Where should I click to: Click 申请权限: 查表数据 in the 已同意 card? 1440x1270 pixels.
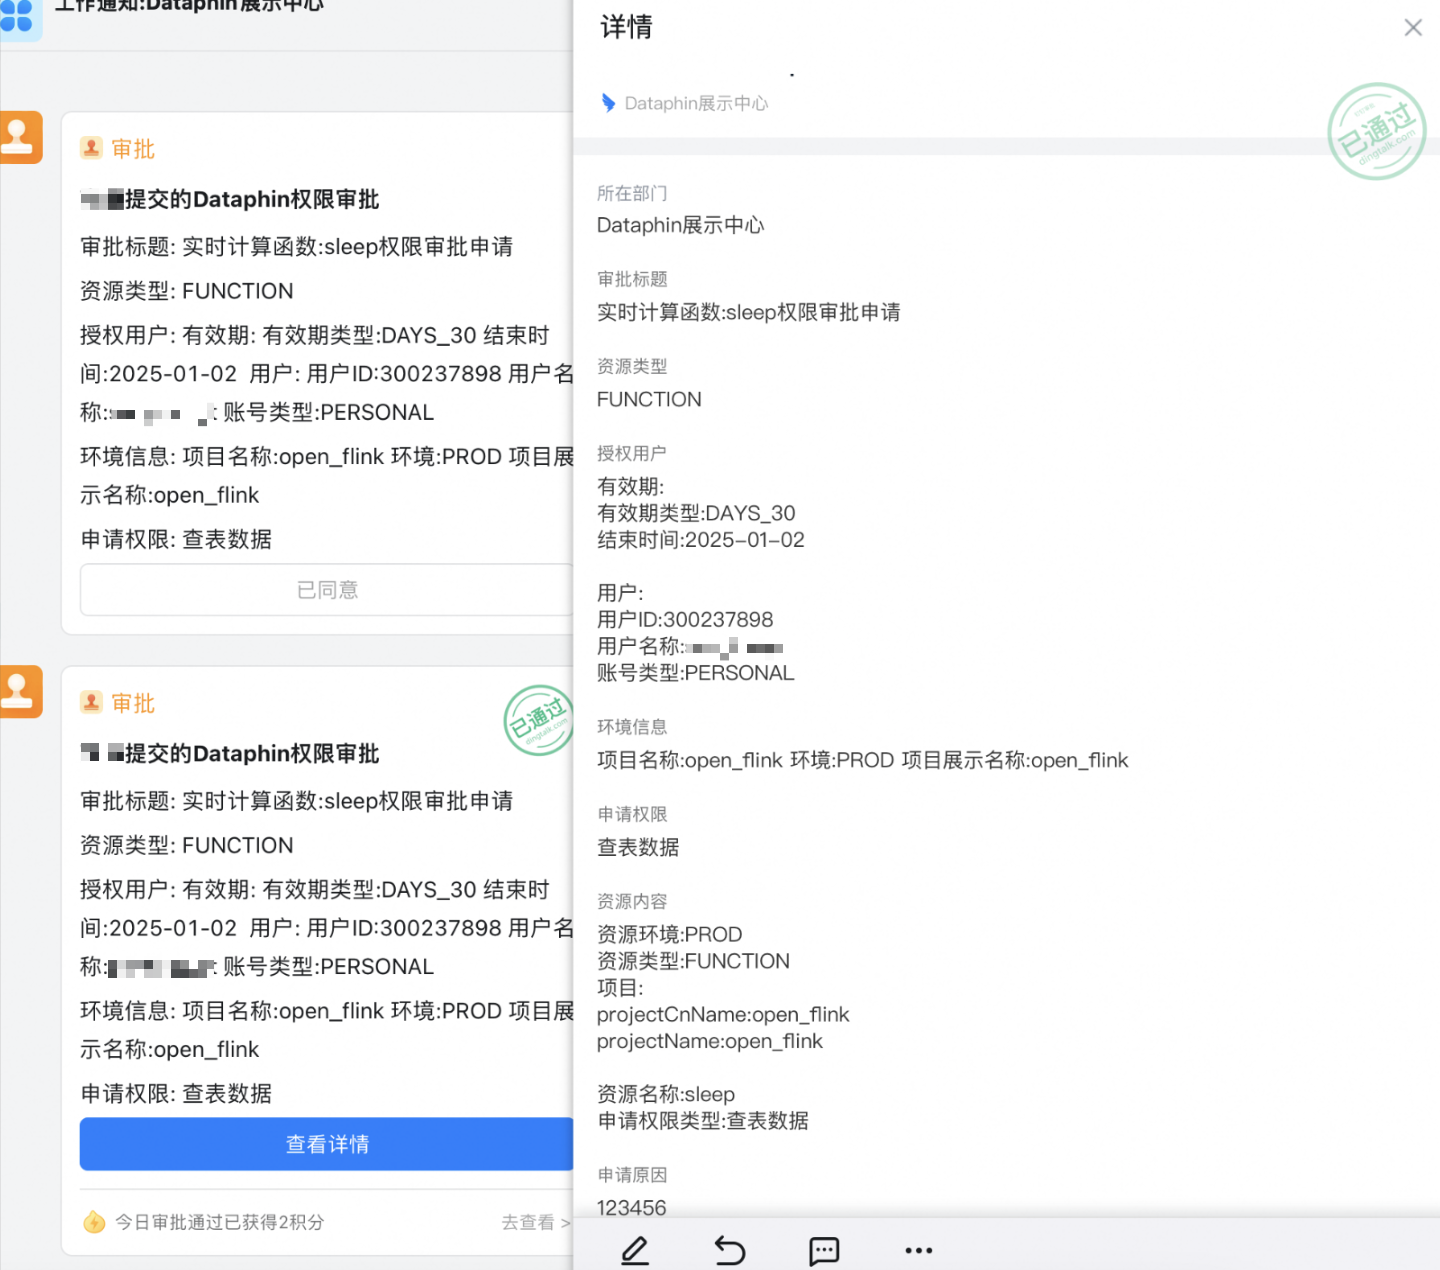176,539
